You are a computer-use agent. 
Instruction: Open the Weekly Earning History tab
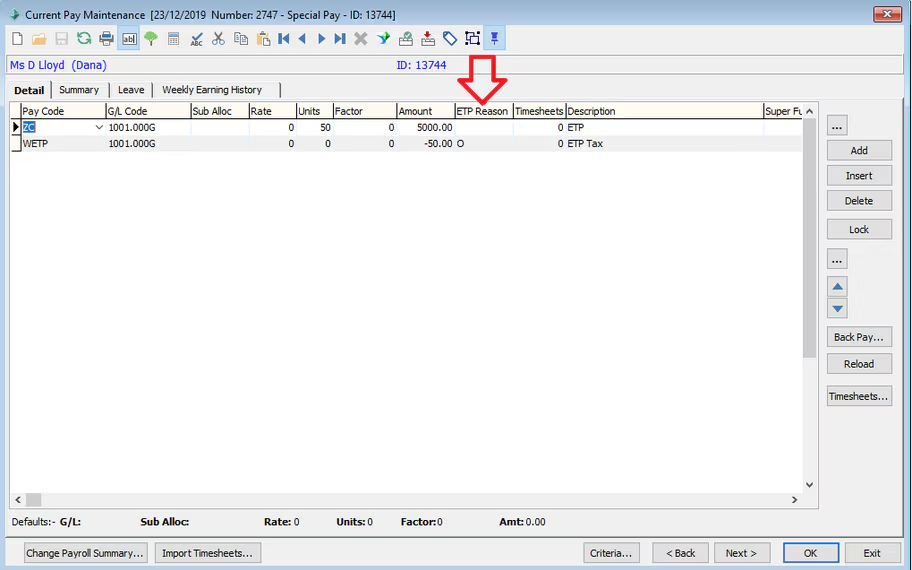[x=212, y=90]
